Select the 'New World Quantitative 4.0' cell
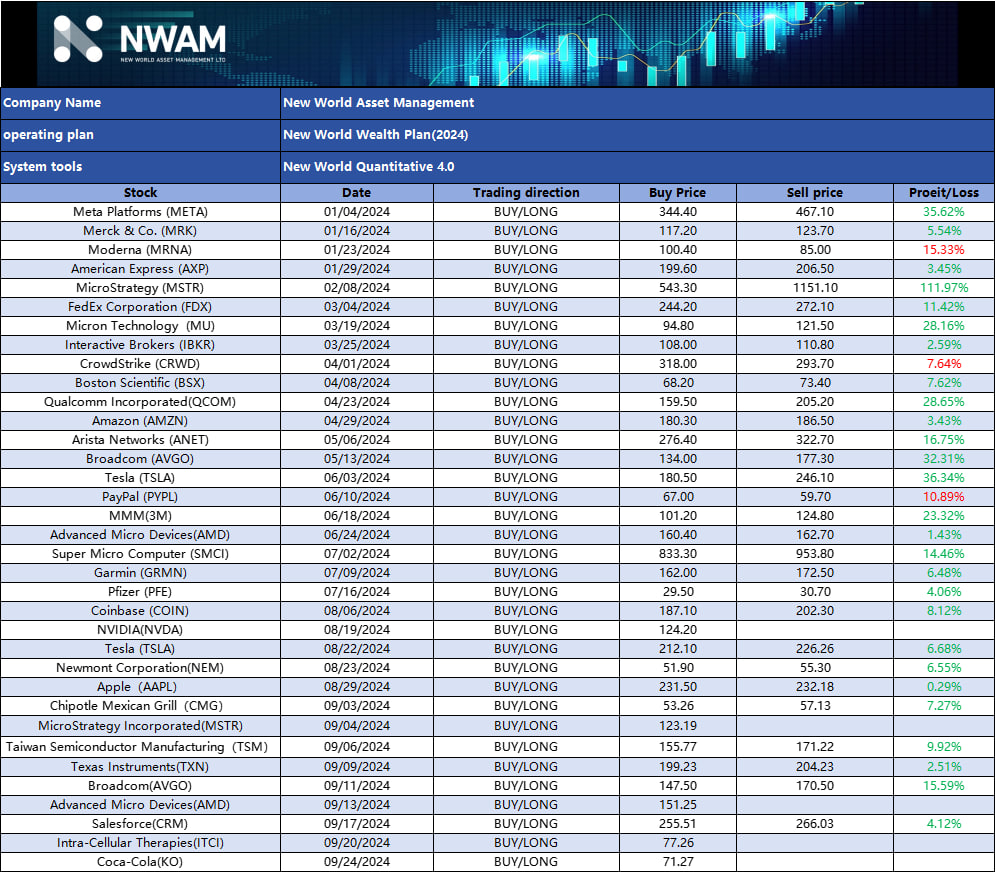The width and height of the screenshot is (995, 872). pyautogui.click(x=637, y=167)
